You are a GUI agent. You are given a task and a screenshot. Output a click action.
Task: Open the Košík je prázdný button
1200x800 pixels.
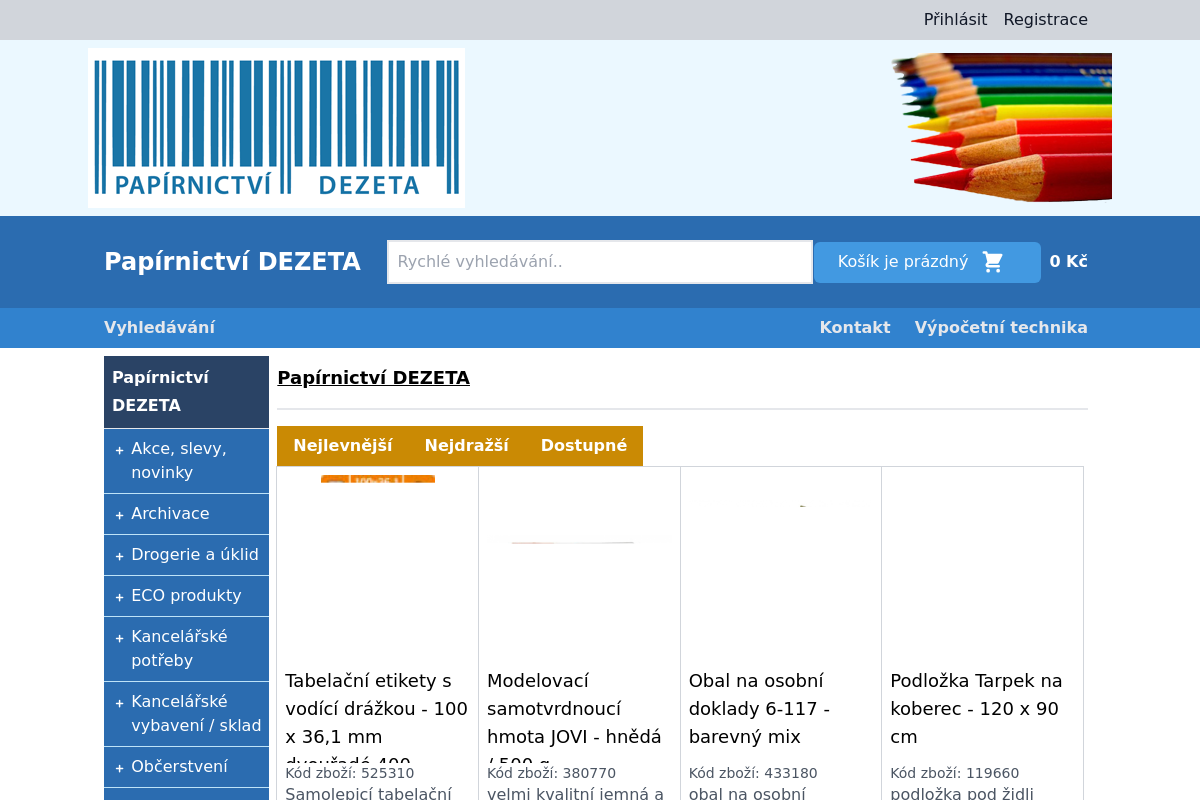point(927,262)
